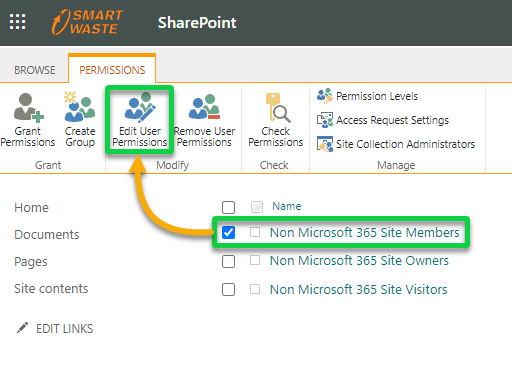Click the Site Collection Administrators icon
The width and height of the screenshot is (512, 368).
(x=325, y=144)
